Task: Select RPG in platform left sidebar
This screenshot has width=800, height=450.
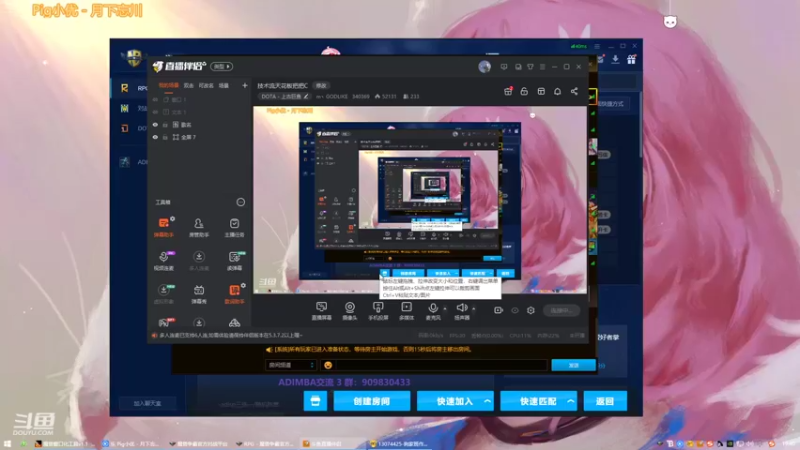Action: click(134, 88)
